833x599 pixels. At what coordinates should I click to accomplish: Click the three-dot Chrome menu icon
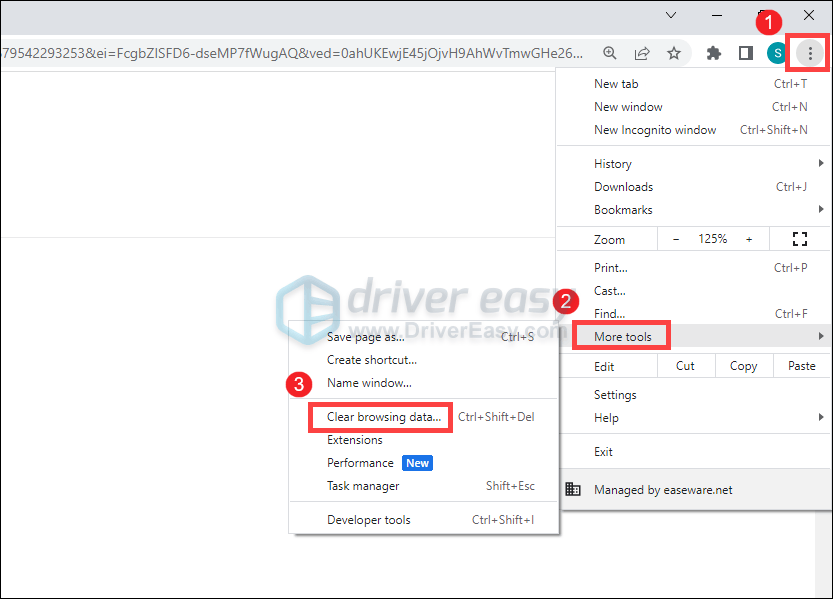pos(810,53)
